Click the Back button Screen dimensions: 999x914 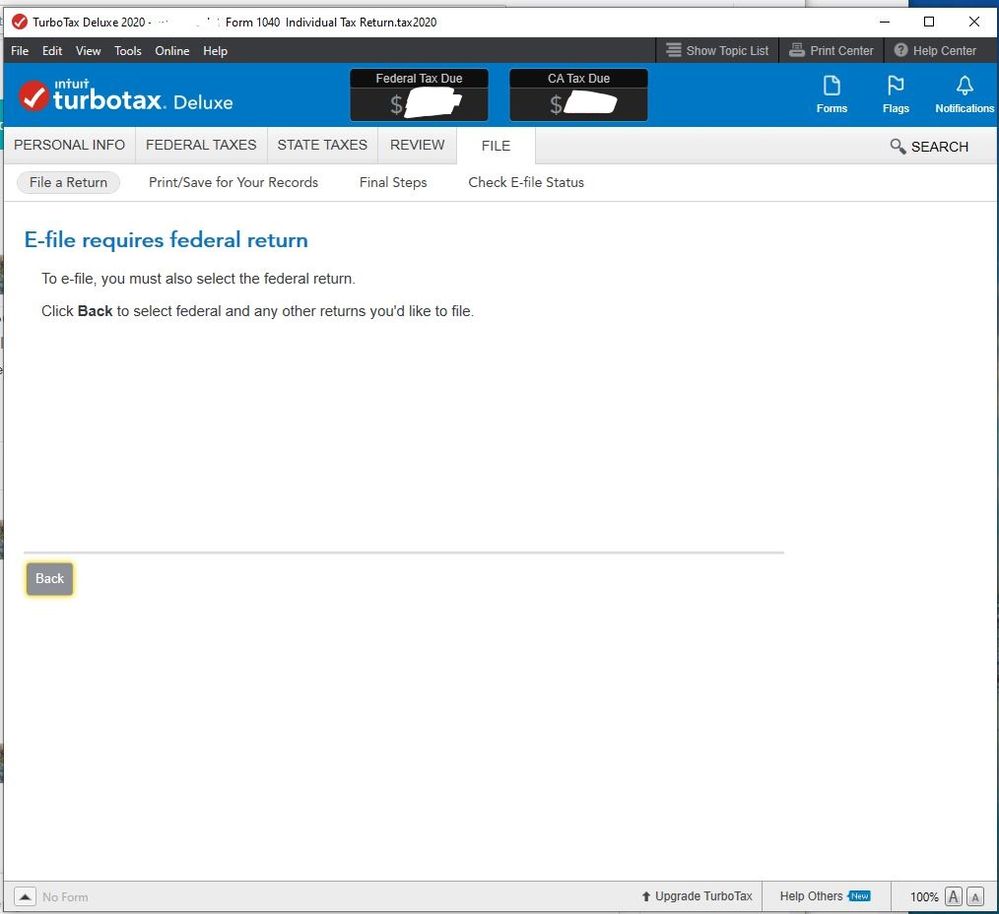[x=50, y=578]
